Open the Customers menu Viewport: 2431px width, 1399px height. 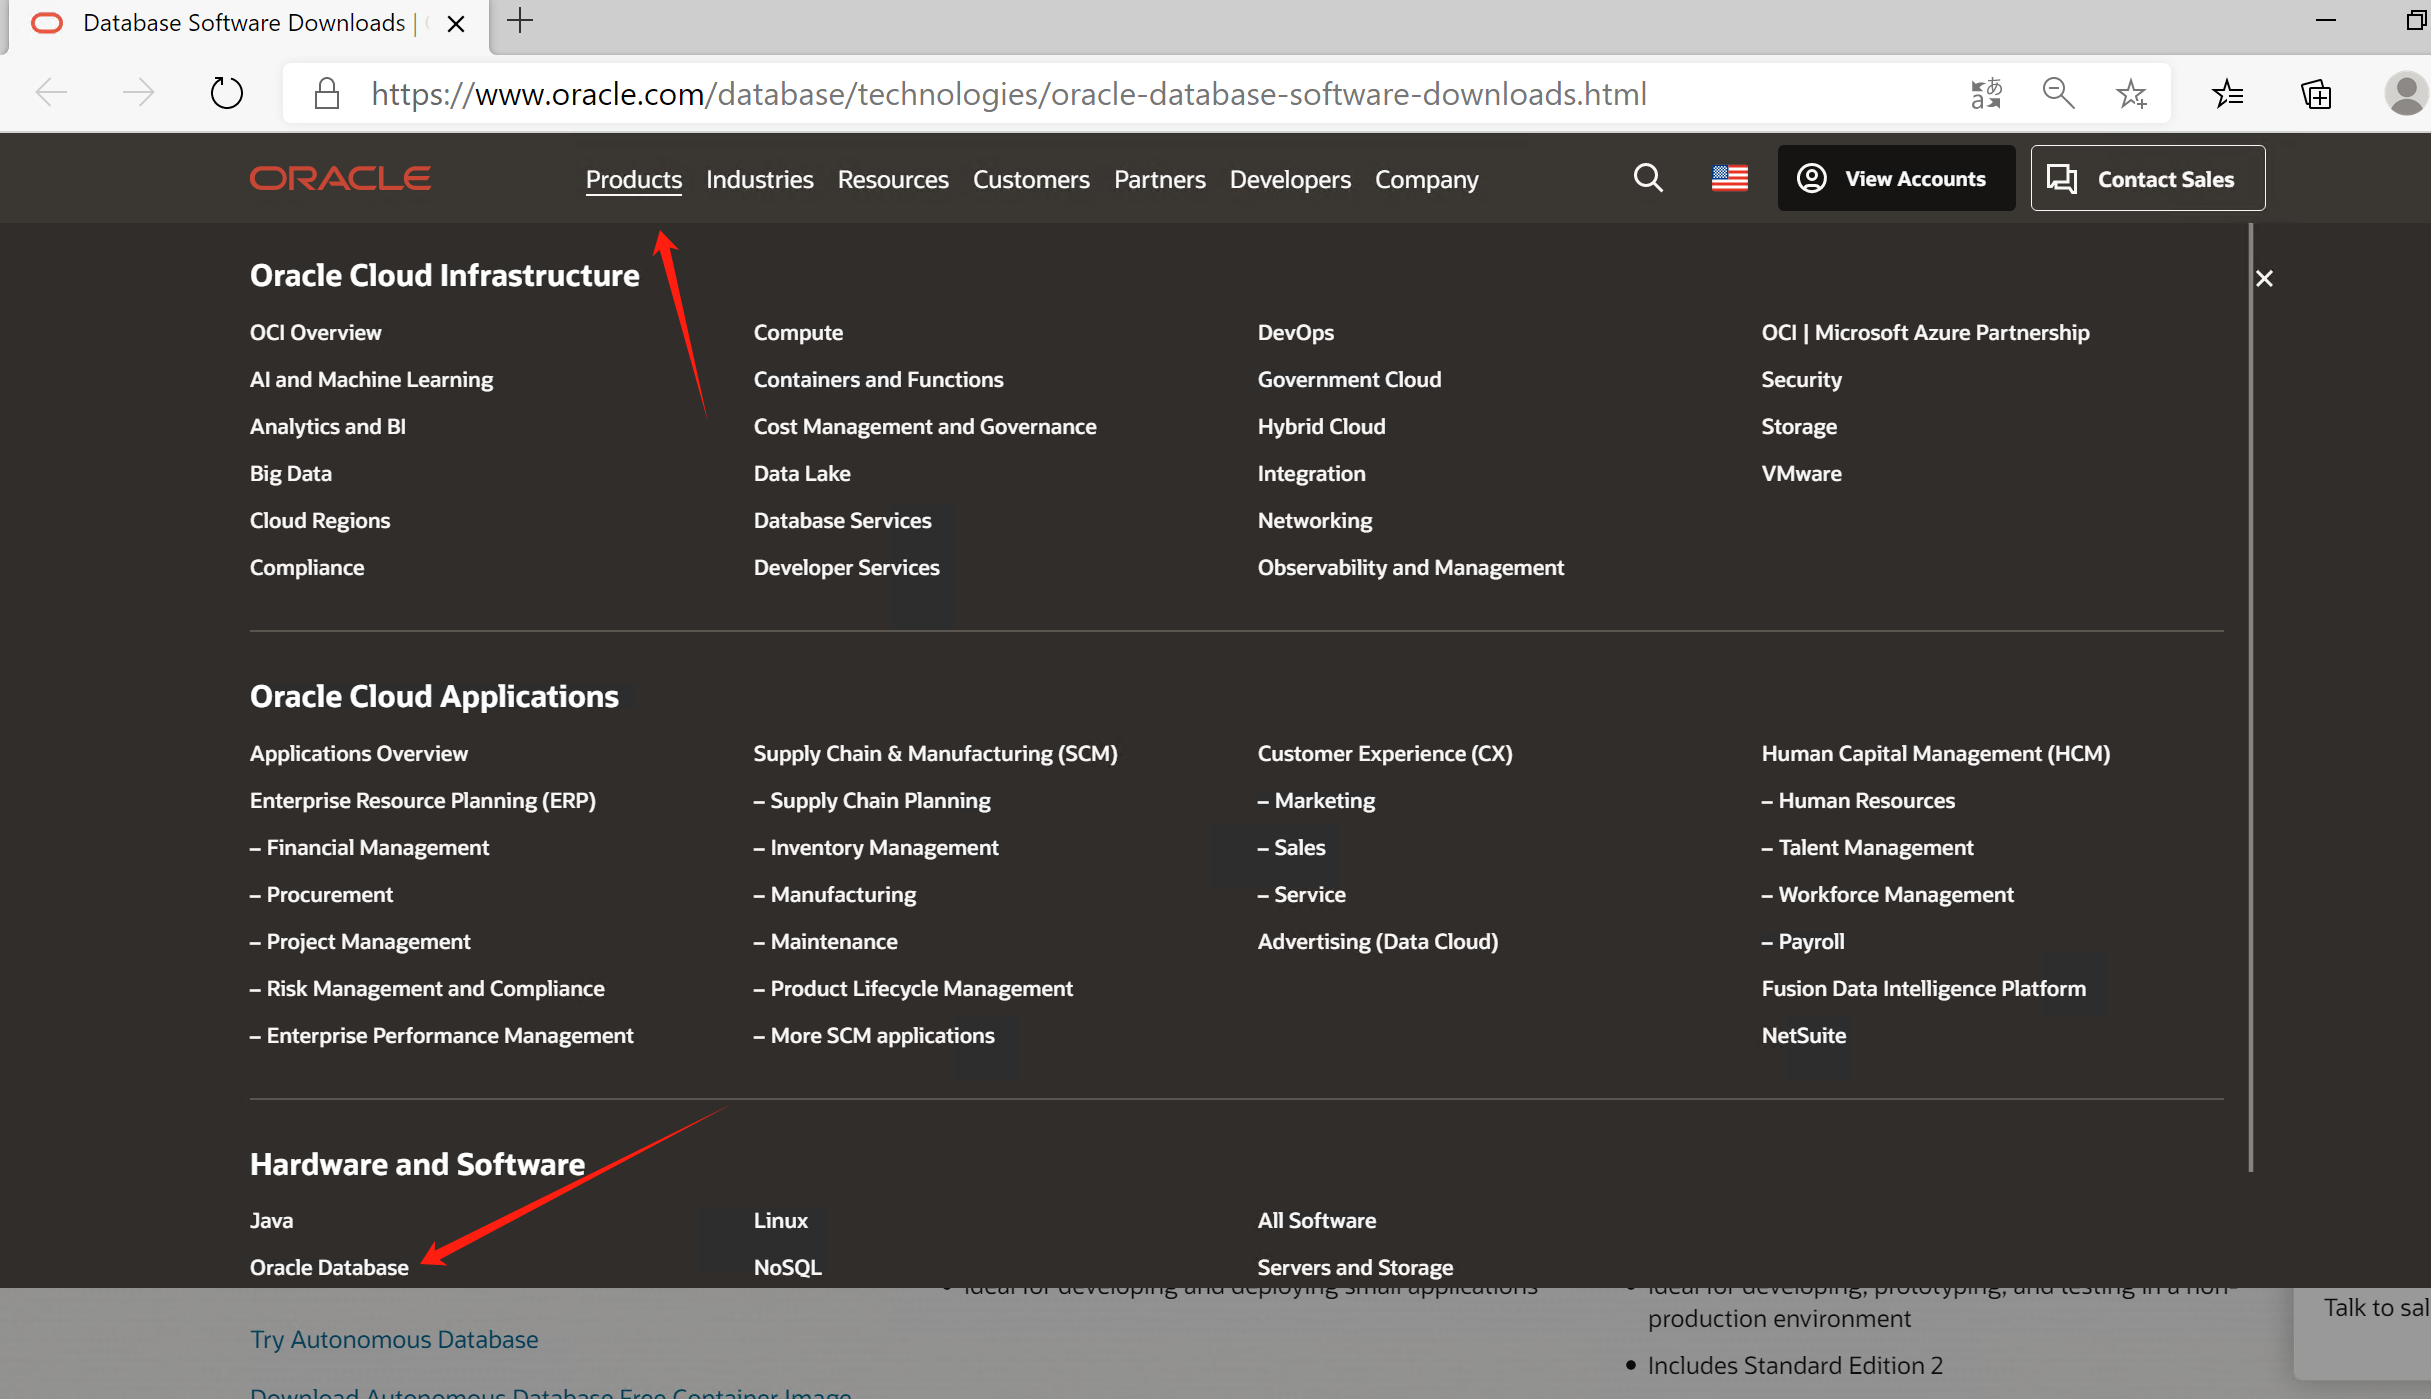click(x=1031, y=179)
